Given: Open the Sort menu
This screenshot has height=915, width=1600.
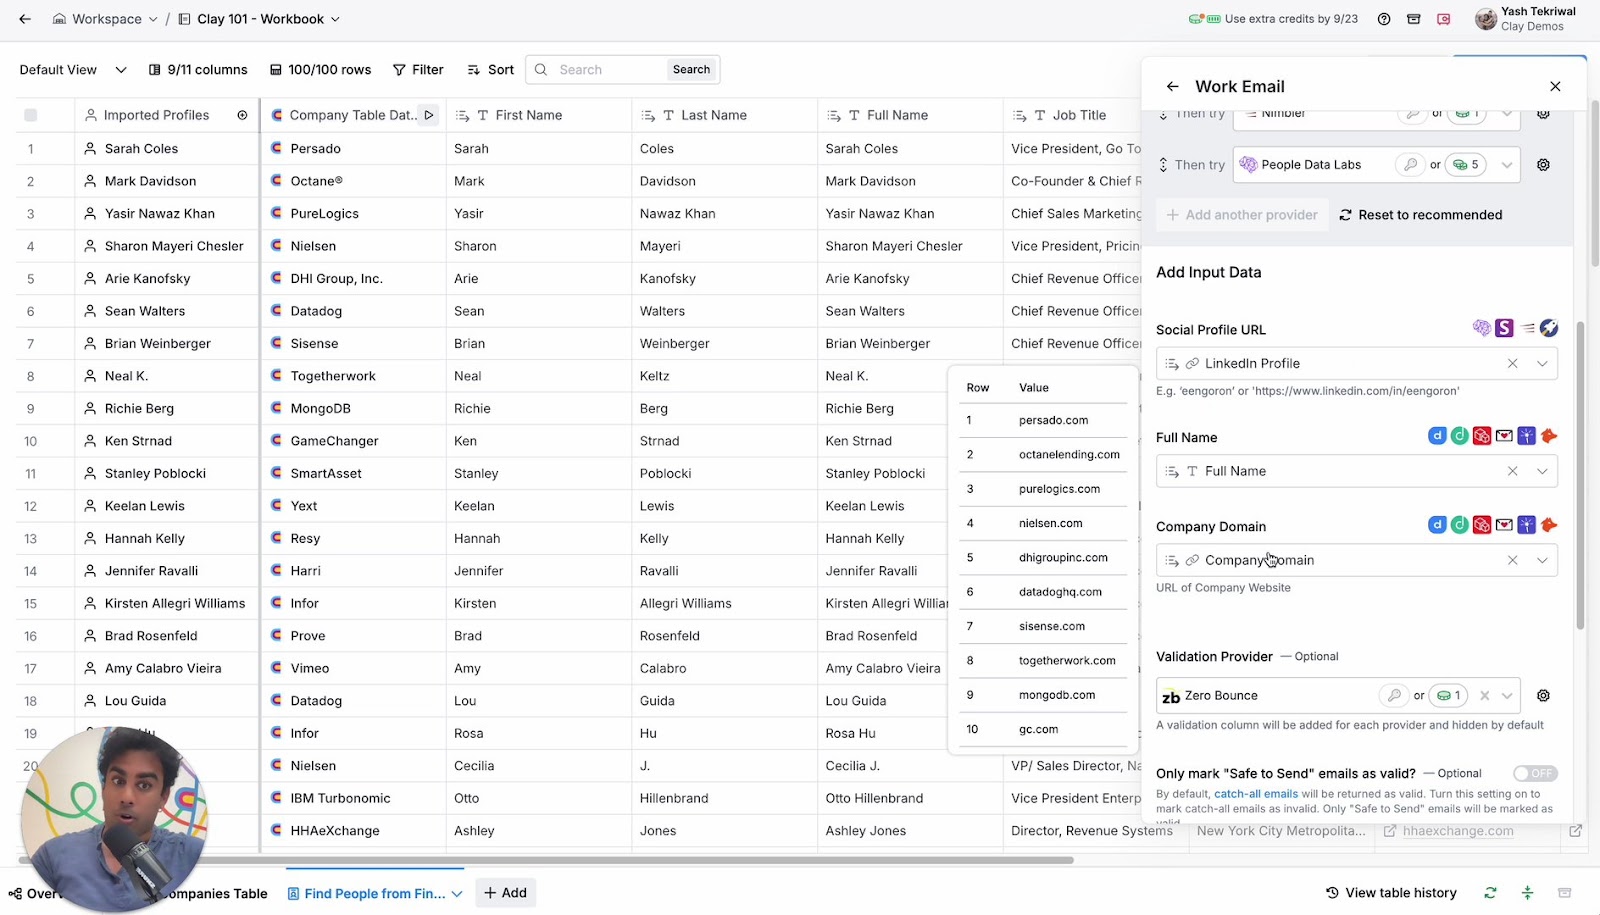Looking at the screenshot, I should click(491, 70).
